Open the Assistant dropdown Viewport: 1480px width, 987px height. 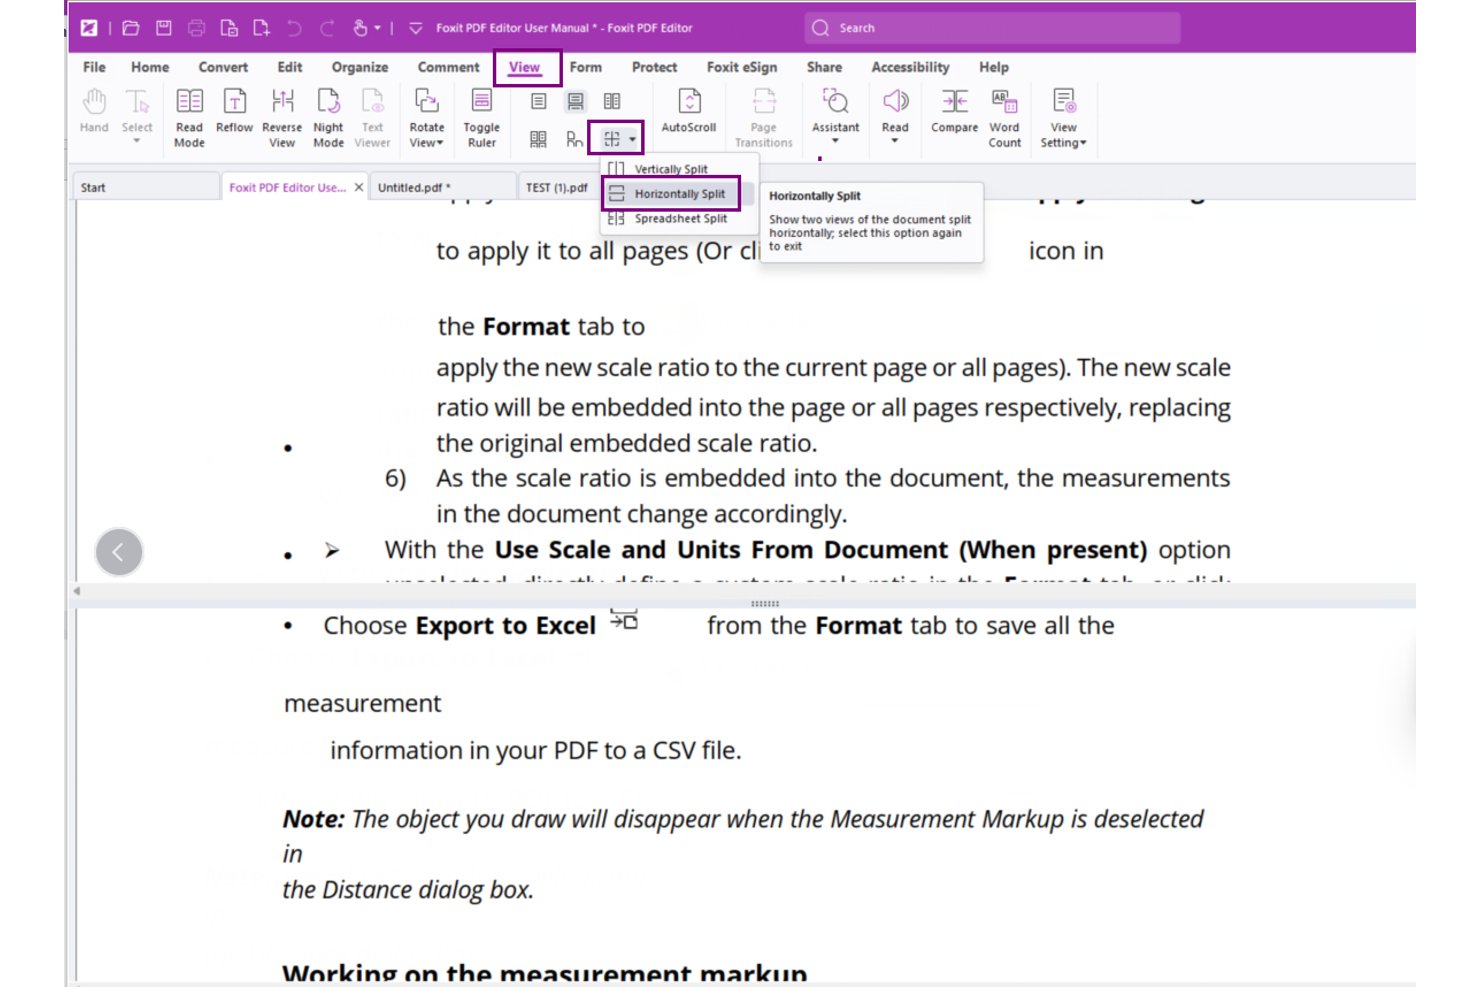click(x=835, y=141)
